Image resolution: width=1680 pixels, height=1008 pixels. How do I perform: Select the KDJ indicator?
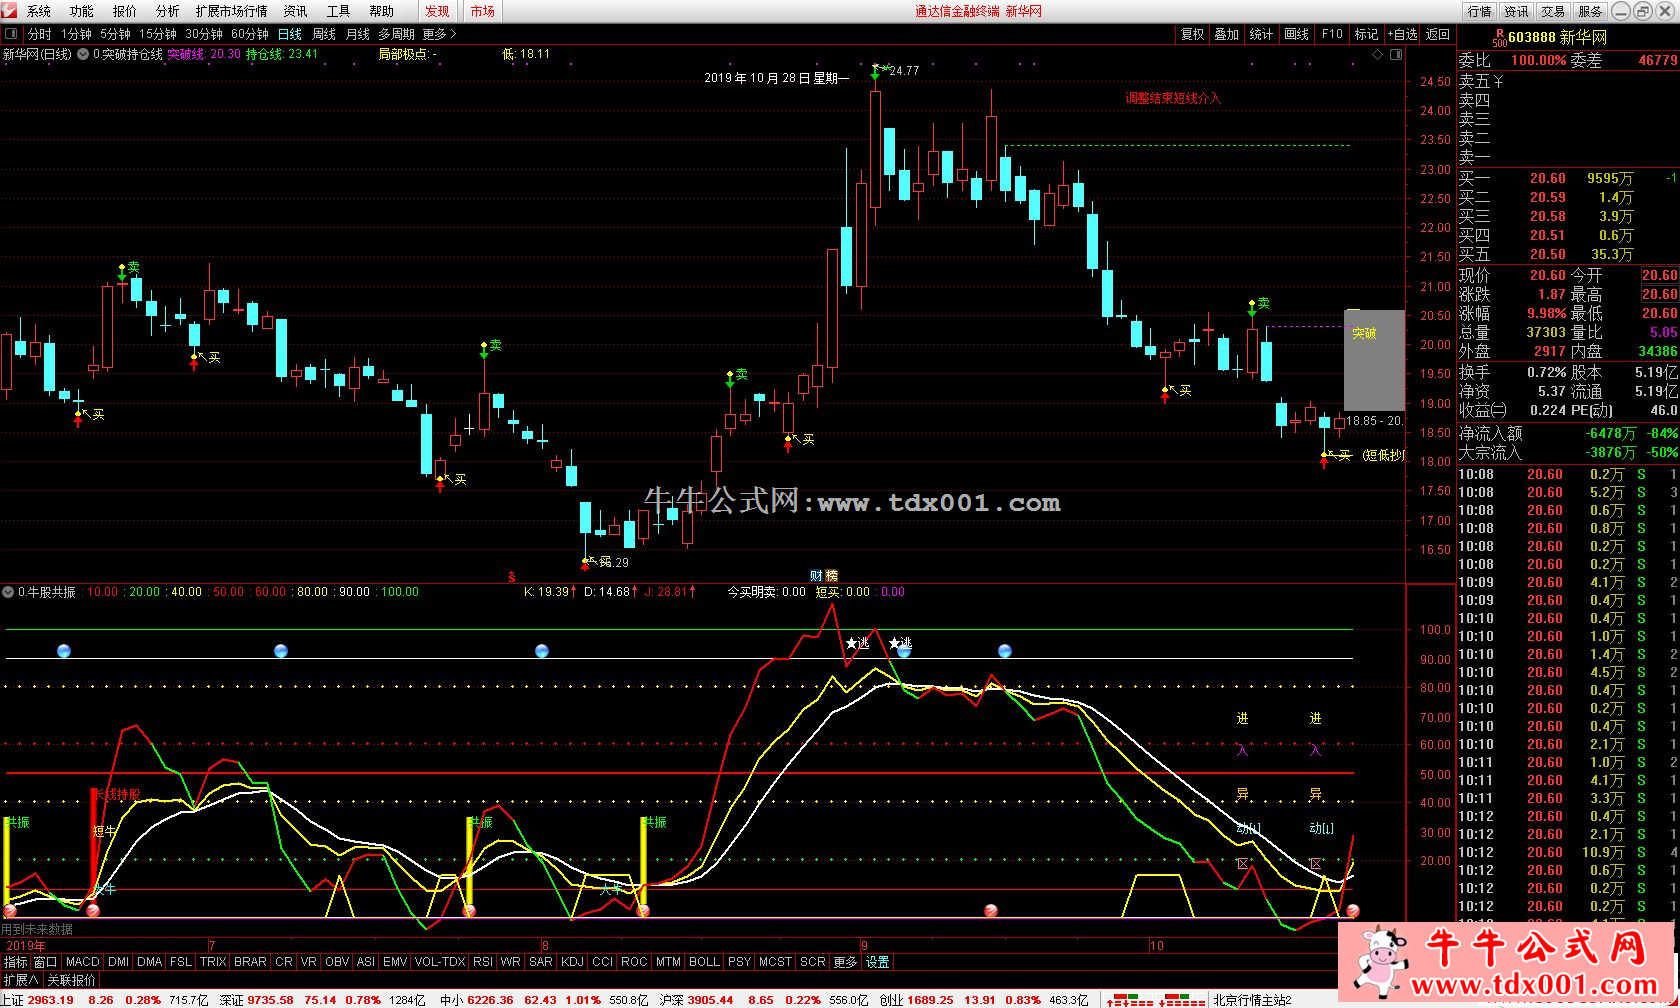coord(572,962)
